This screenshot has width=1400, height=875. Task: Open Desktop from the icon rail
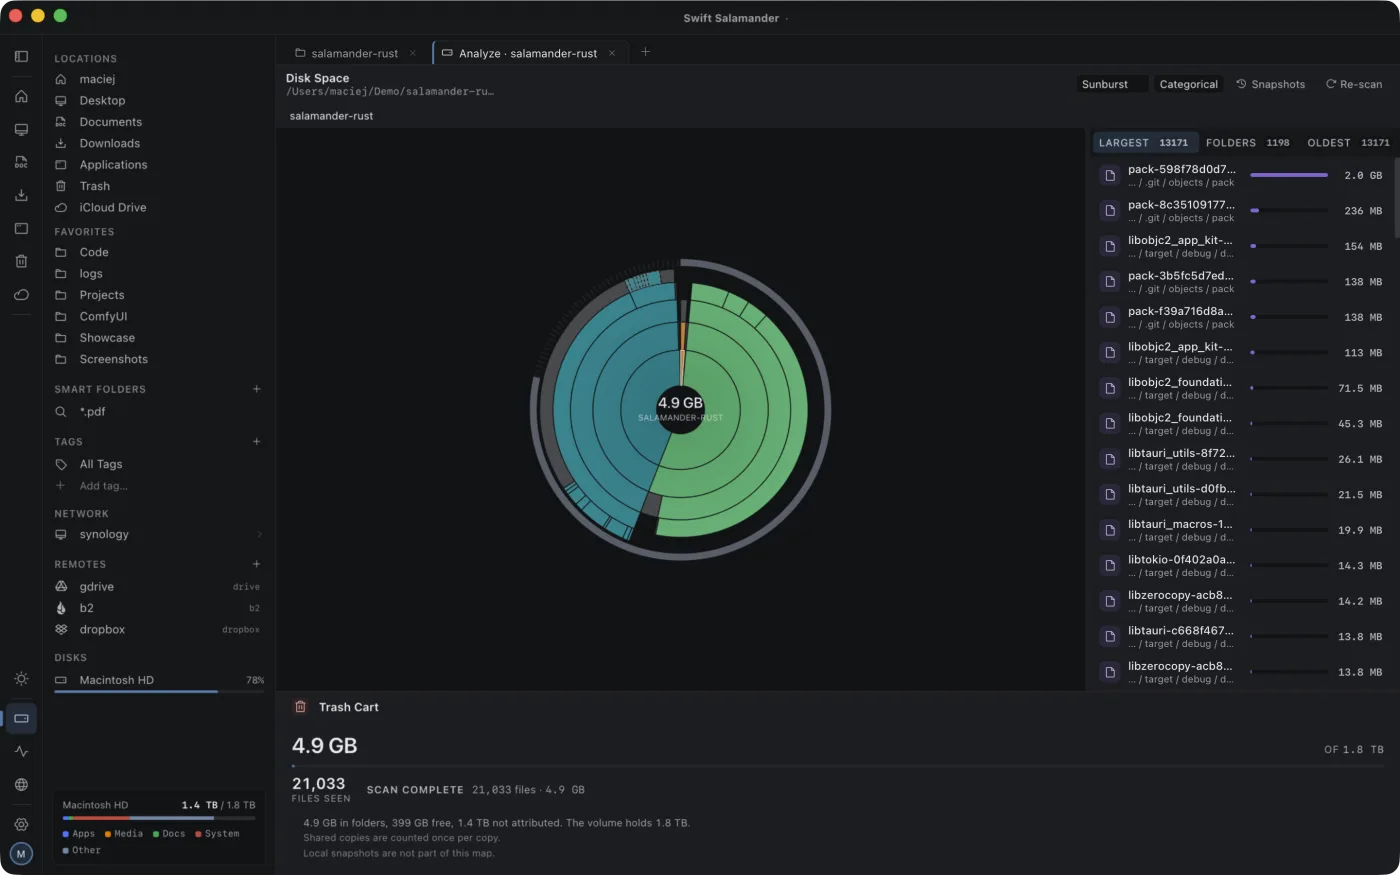[x=21, y=129]
